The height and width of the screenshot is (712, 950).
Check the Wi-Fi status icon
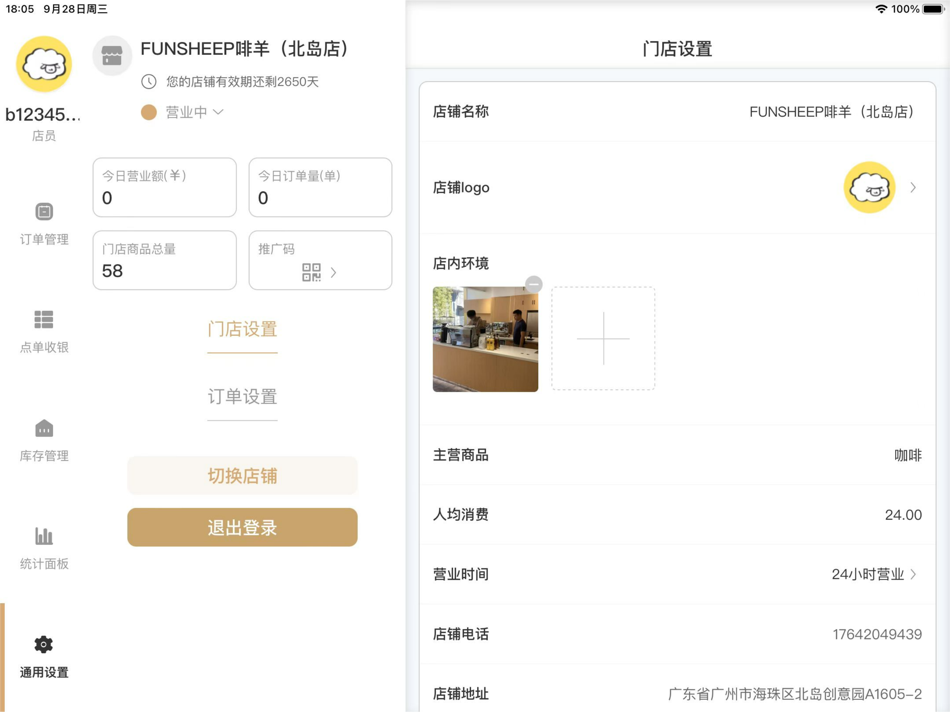click(x=882, y=9)
